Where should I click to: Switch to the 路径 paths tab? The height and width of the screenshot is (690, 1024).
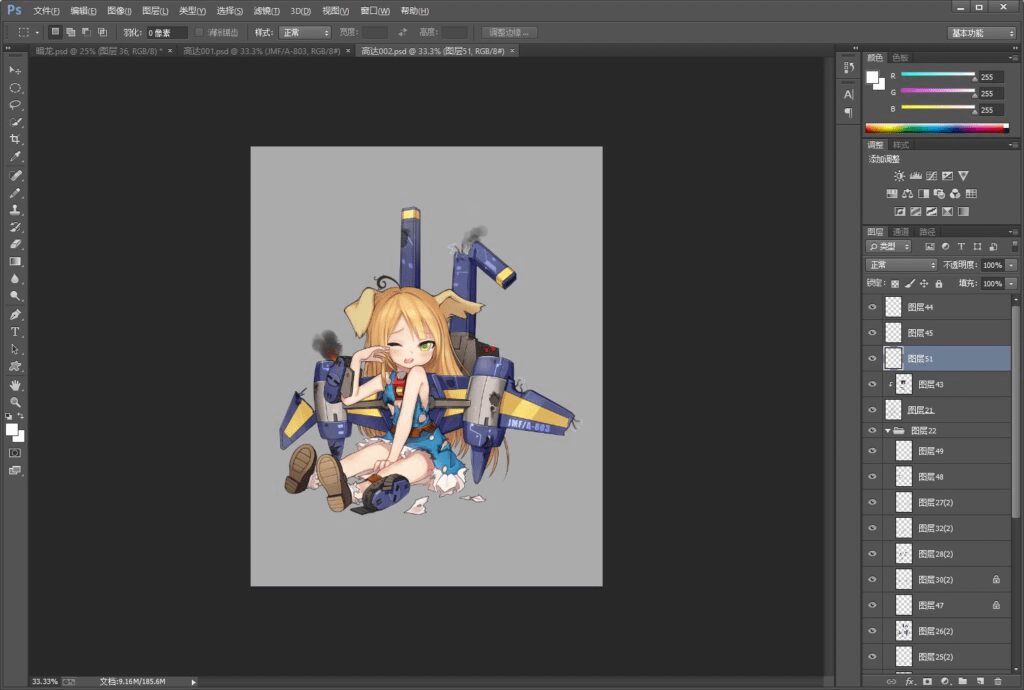point(927,232)
